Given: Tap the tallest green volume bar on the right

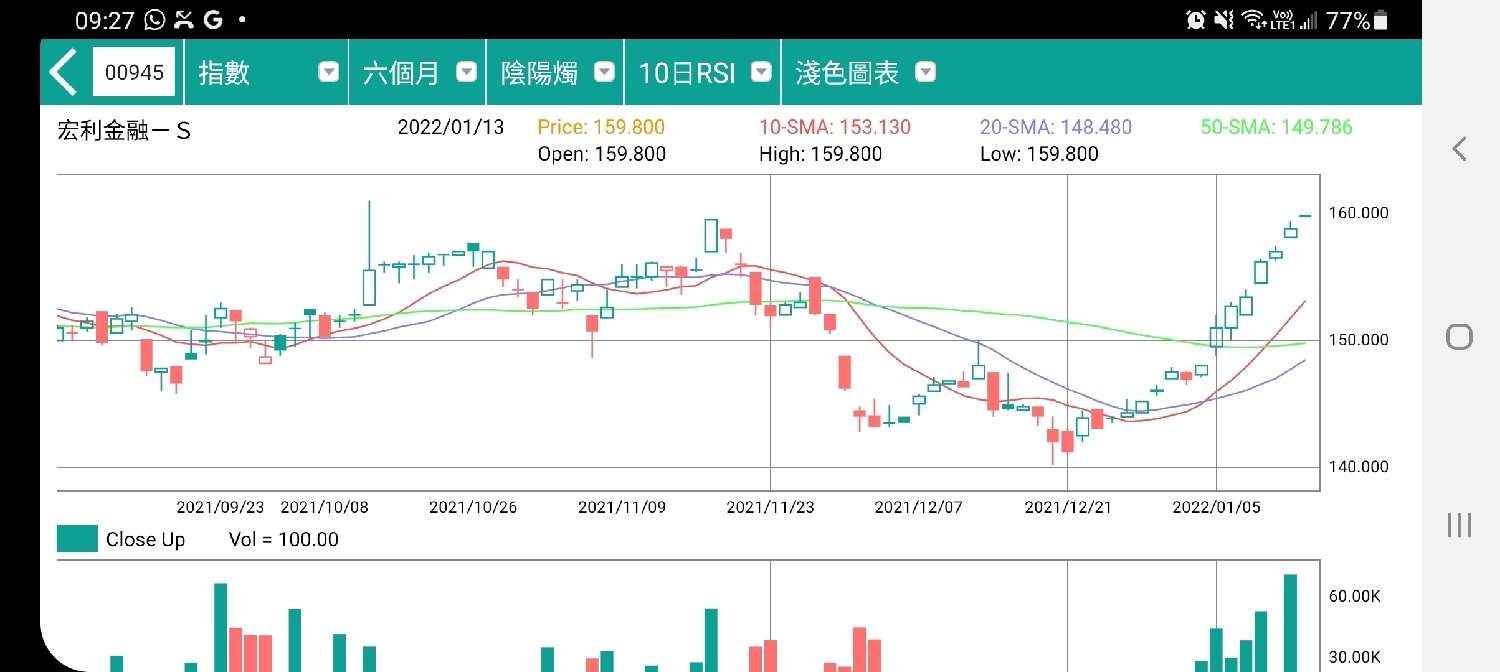Looking at the screenshot, I should tap(1290, 622).
